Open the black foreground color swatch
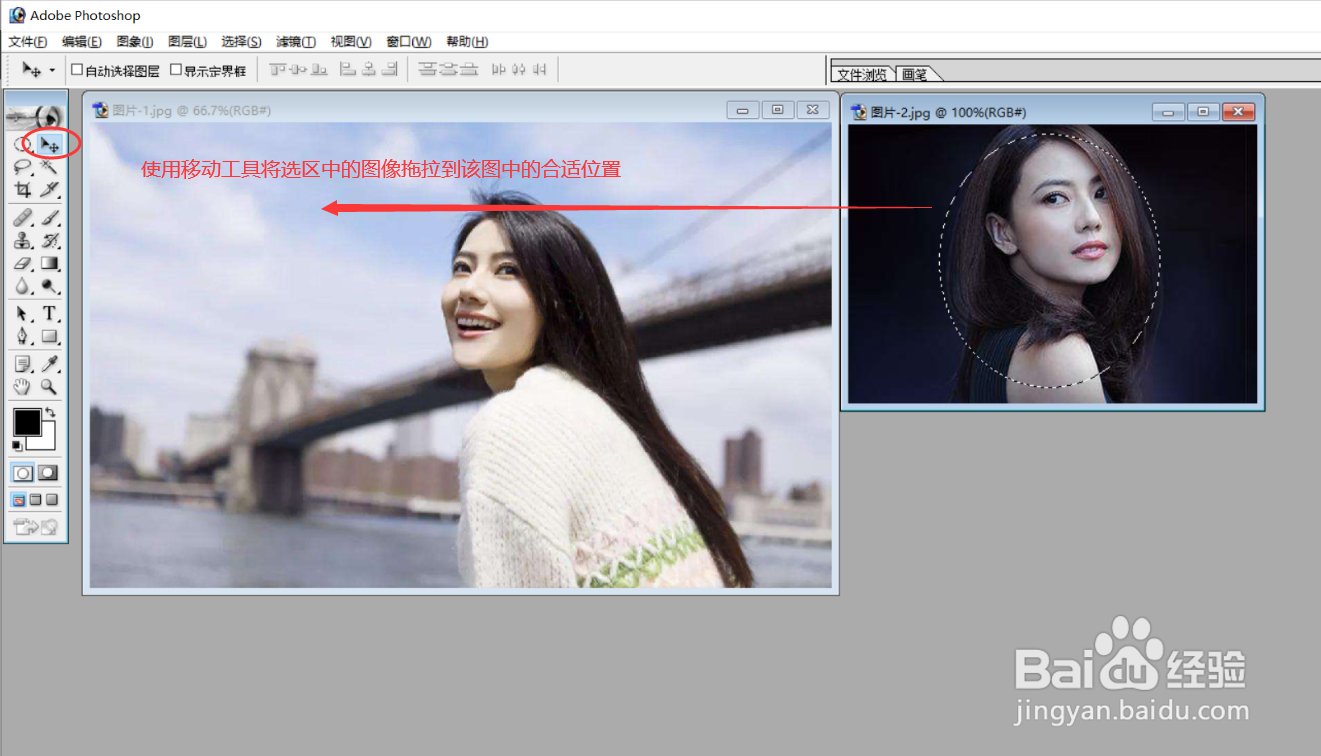Screen dimensions: 1321x756 point(26,422)
